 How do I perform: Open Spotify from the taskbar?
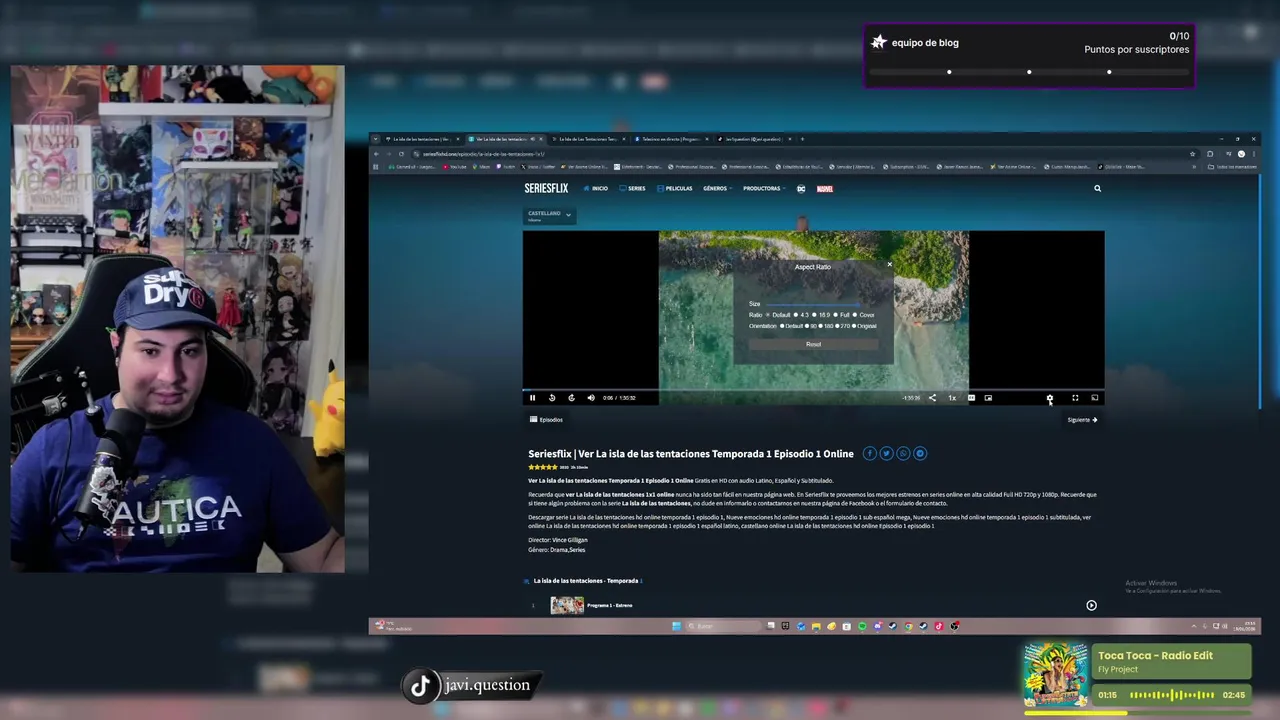point(862,626)
